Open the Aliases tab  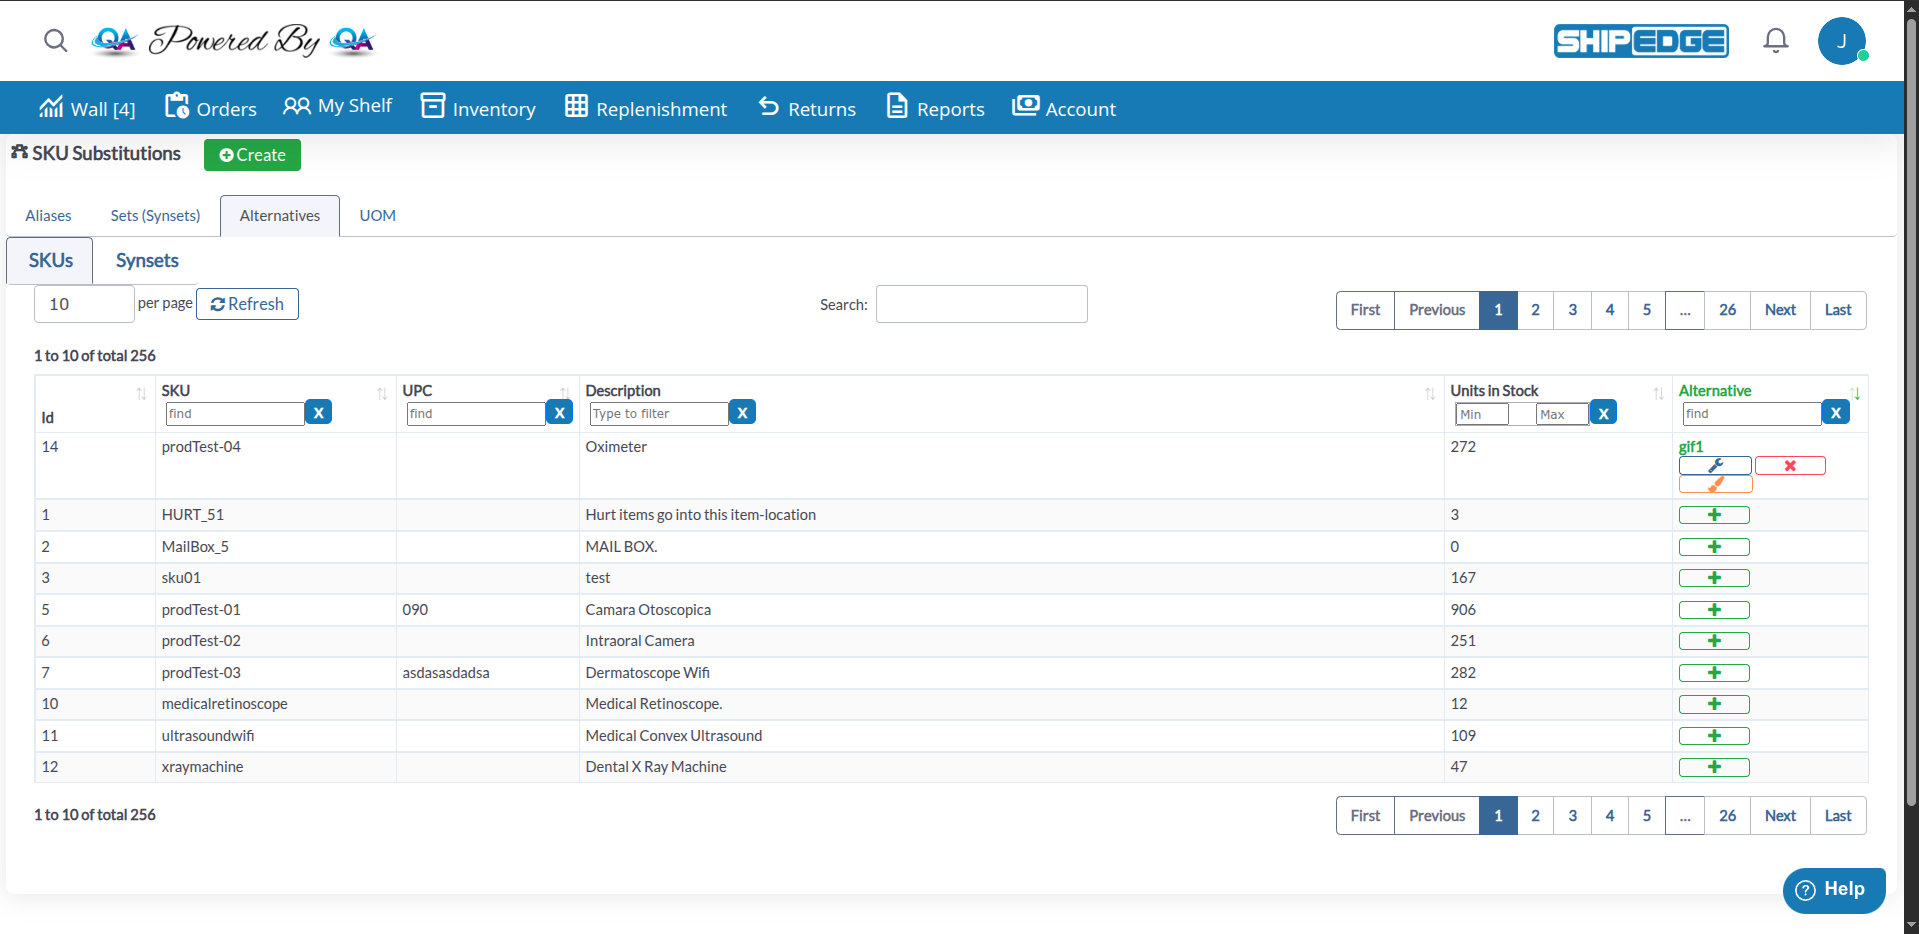point(48,216)
